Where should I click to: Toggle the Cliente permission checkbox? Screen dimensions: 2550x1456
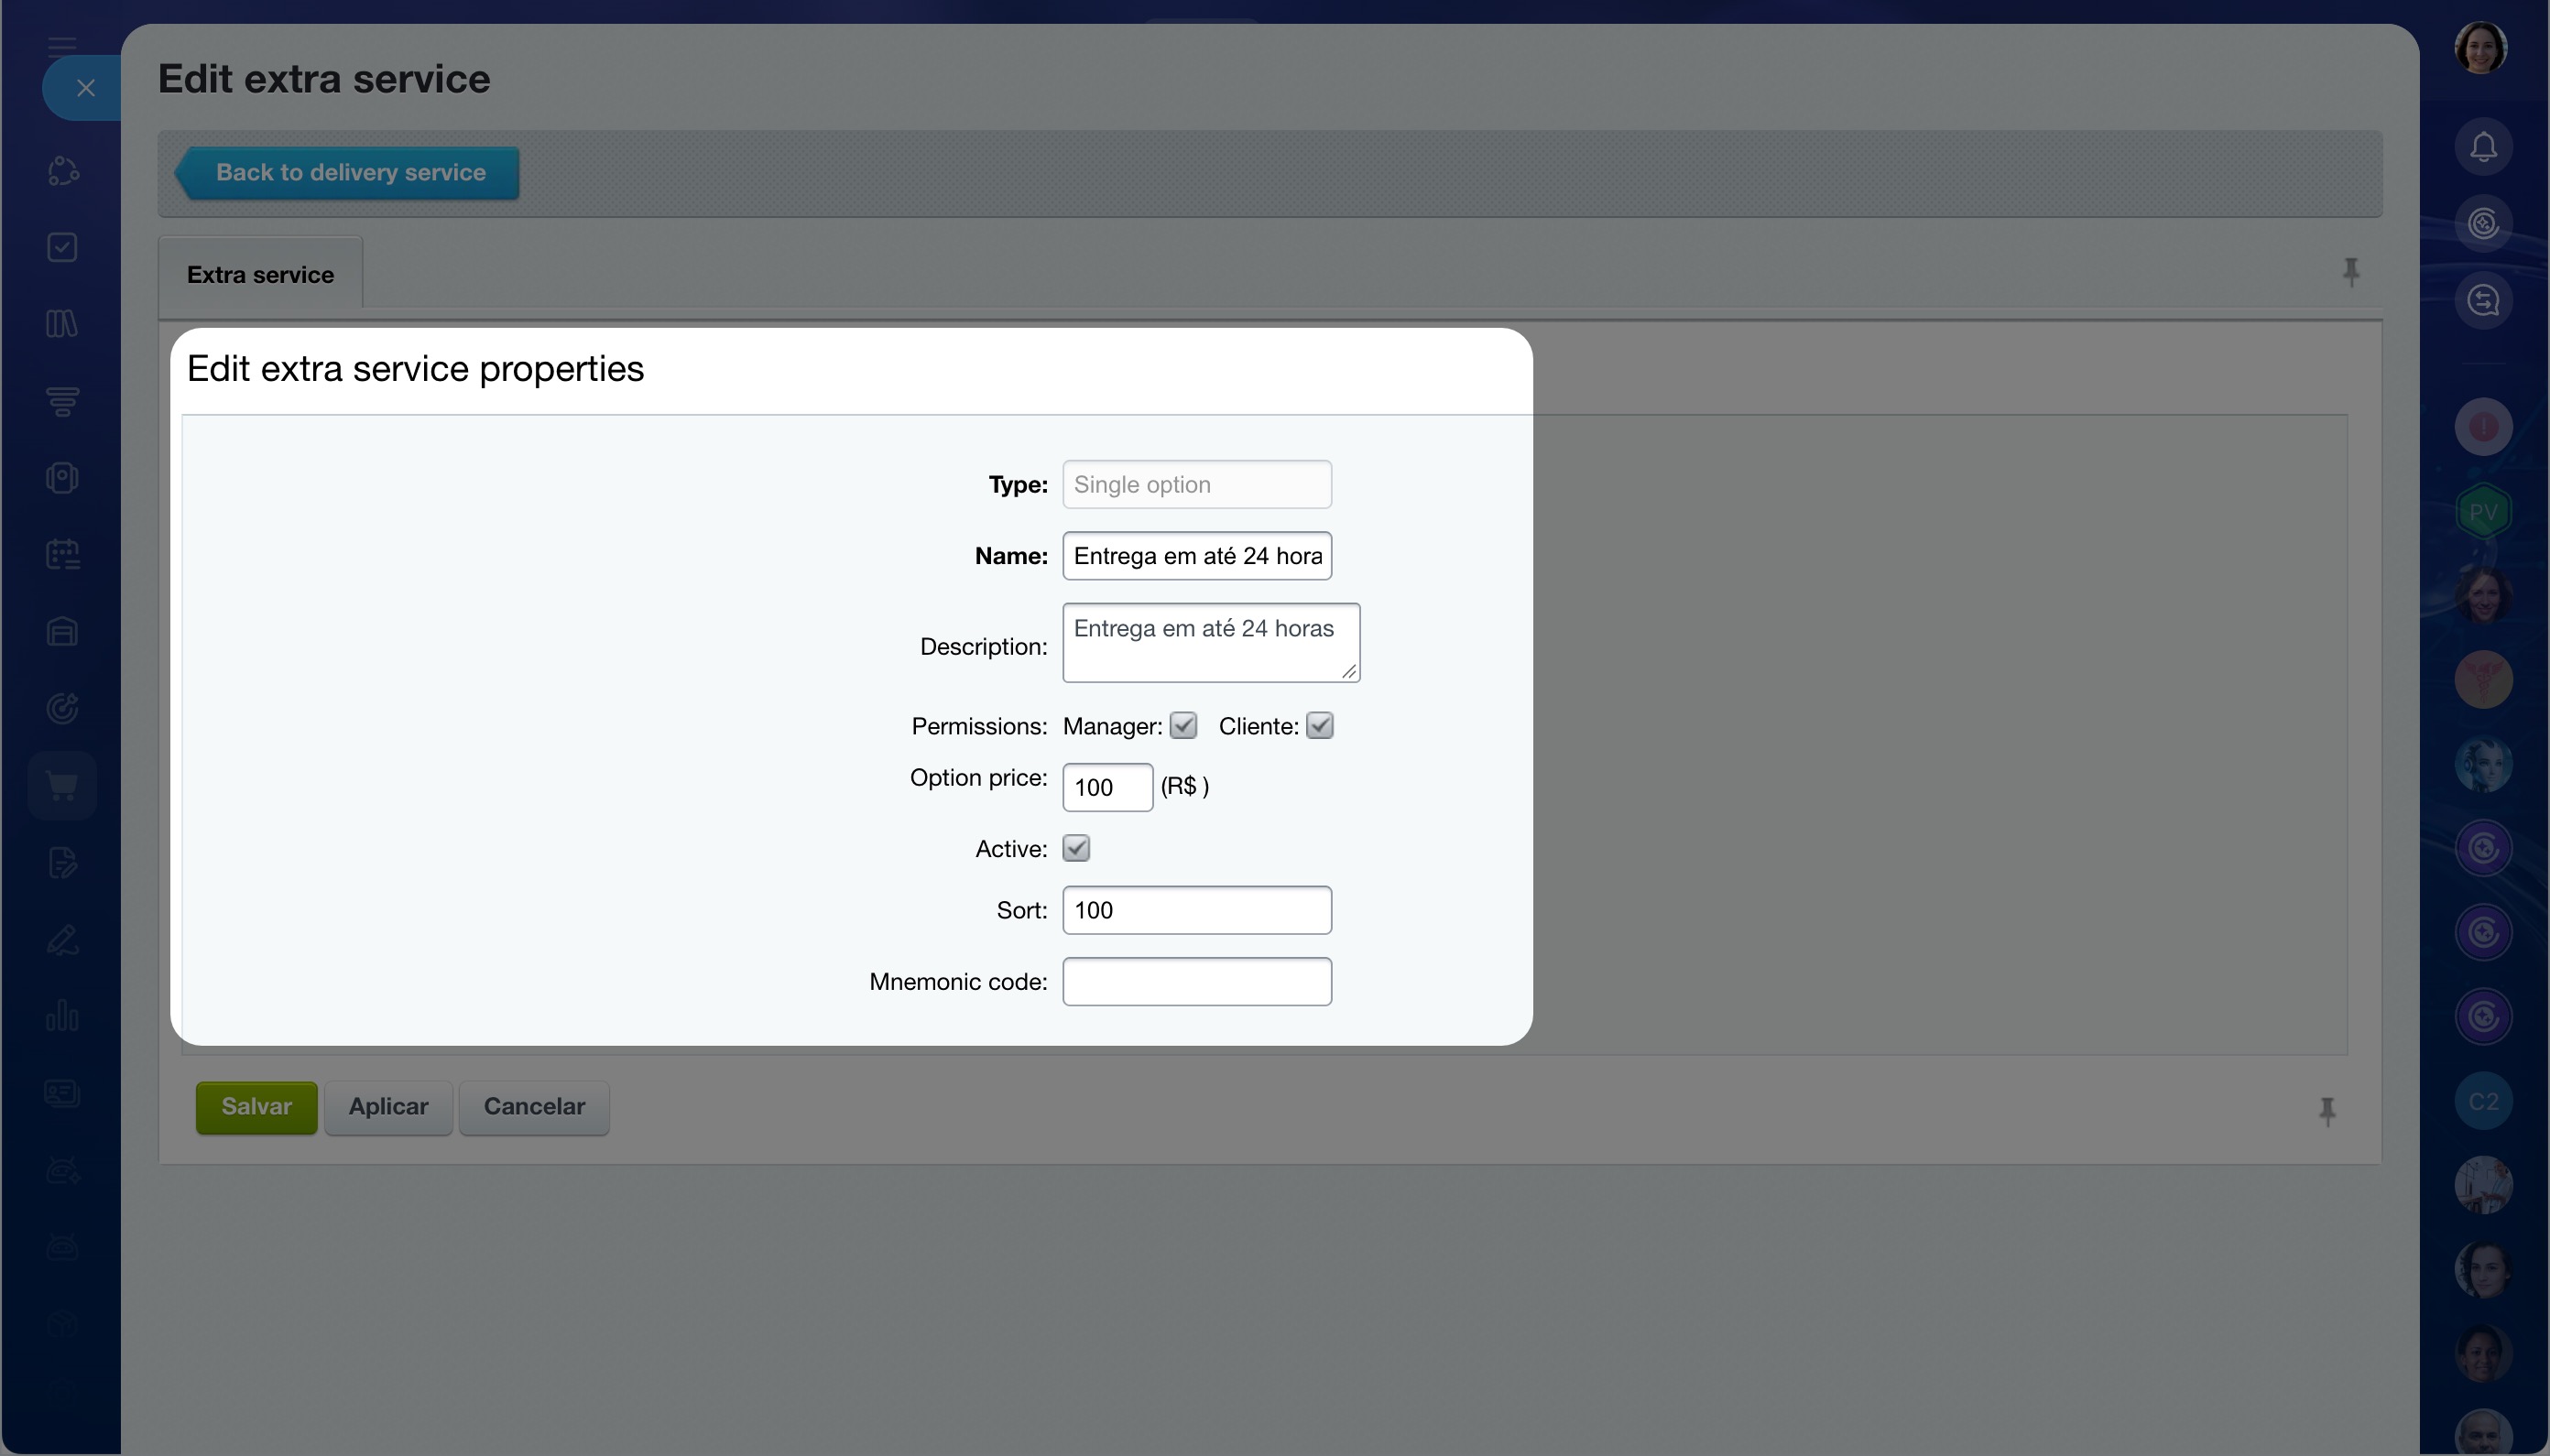[x=1320, y=726]
